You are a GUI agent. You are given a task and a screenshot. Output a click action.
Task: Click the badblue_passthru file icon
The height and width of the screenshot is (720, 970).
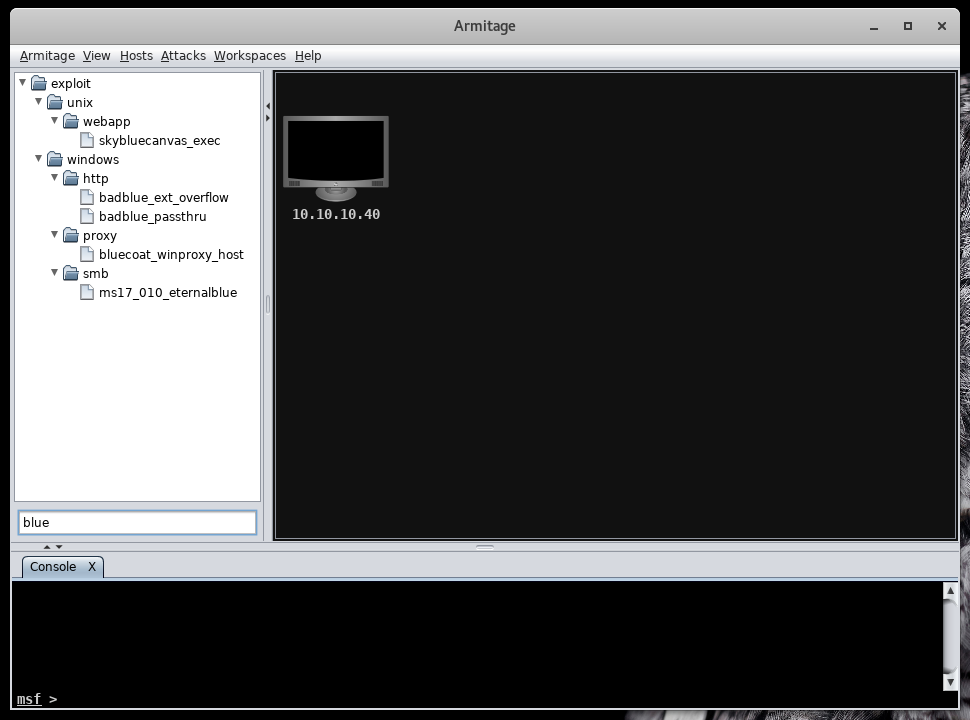87,216
